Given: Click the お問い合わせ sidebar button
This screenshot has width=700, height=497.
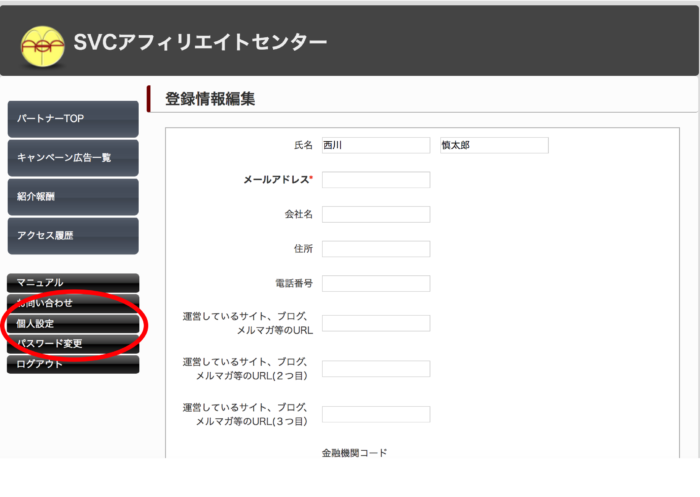Looking at the screenshot, I should pyautogui.click(x=73, y=303).
